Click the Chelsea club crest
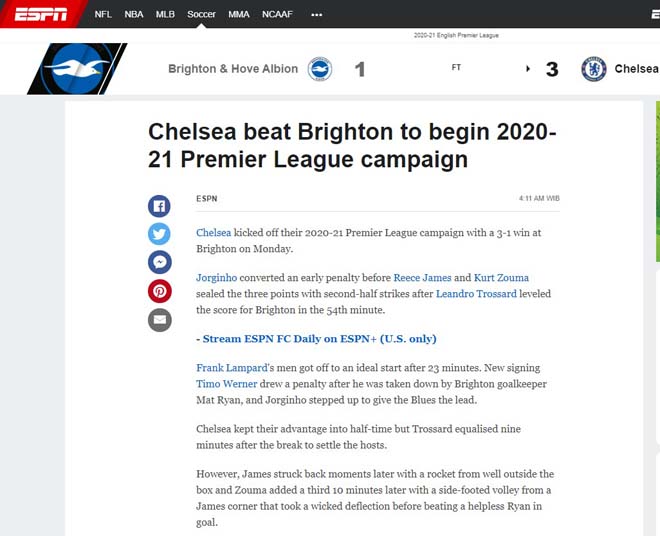 click(594, 69)
